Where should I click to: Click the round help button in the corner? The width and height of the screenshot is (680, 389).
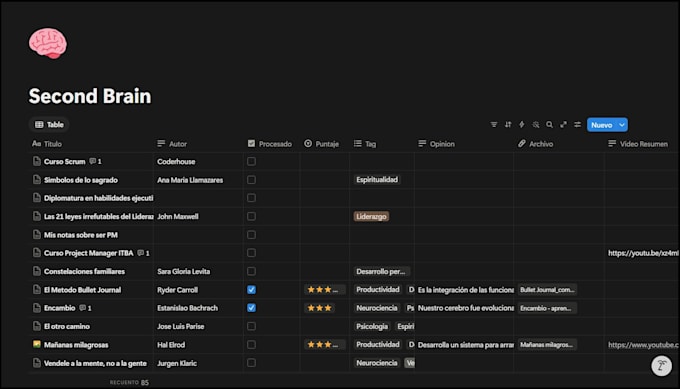pyautogui.click(x=661, y=366)
